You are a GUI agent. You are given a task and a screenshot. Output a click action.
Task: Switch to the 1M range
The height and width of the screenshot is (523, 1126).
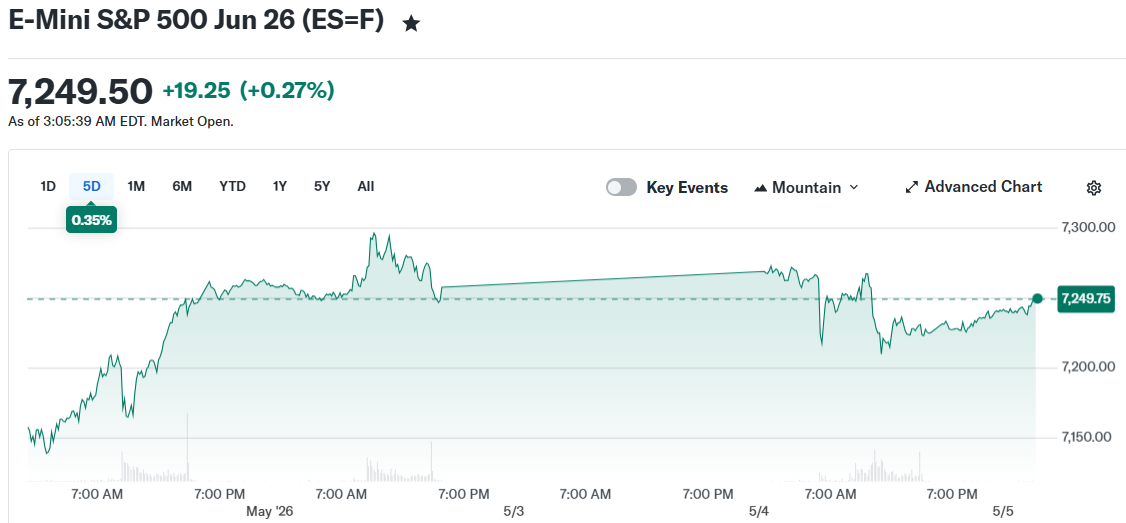click(136, 187)
